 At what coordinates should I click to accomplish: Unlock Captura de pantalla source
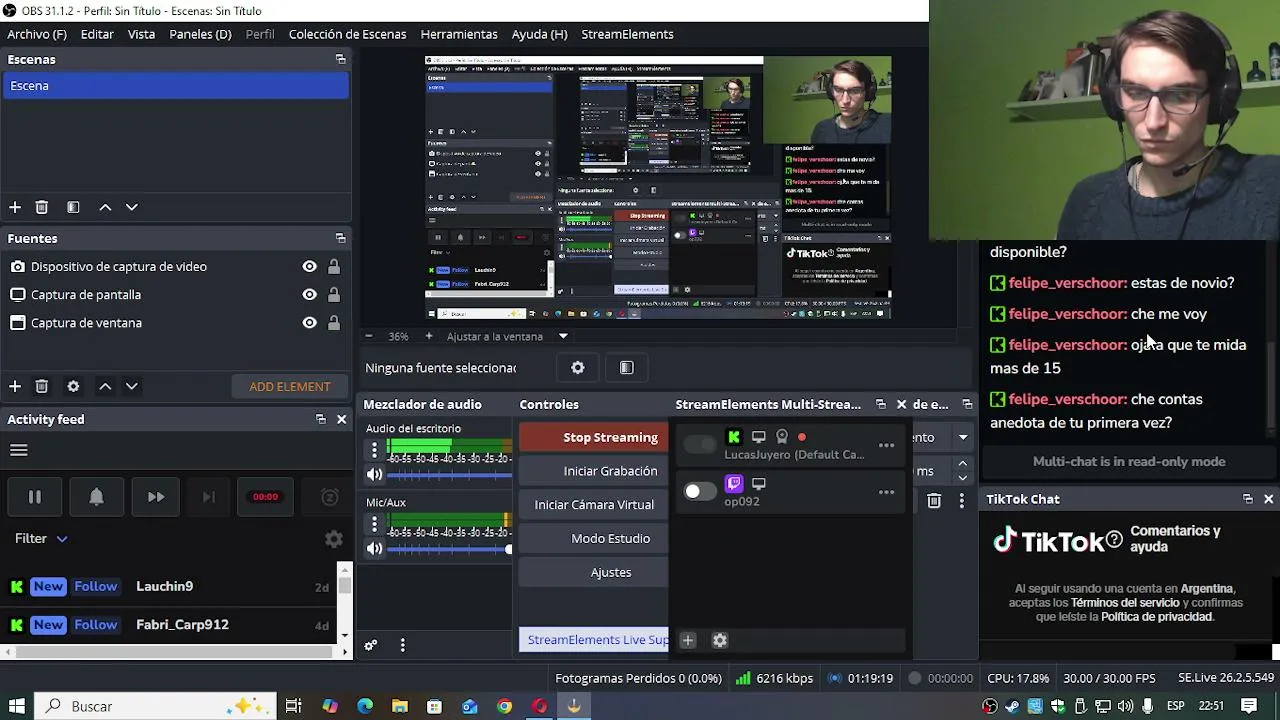tap(334, 295)
